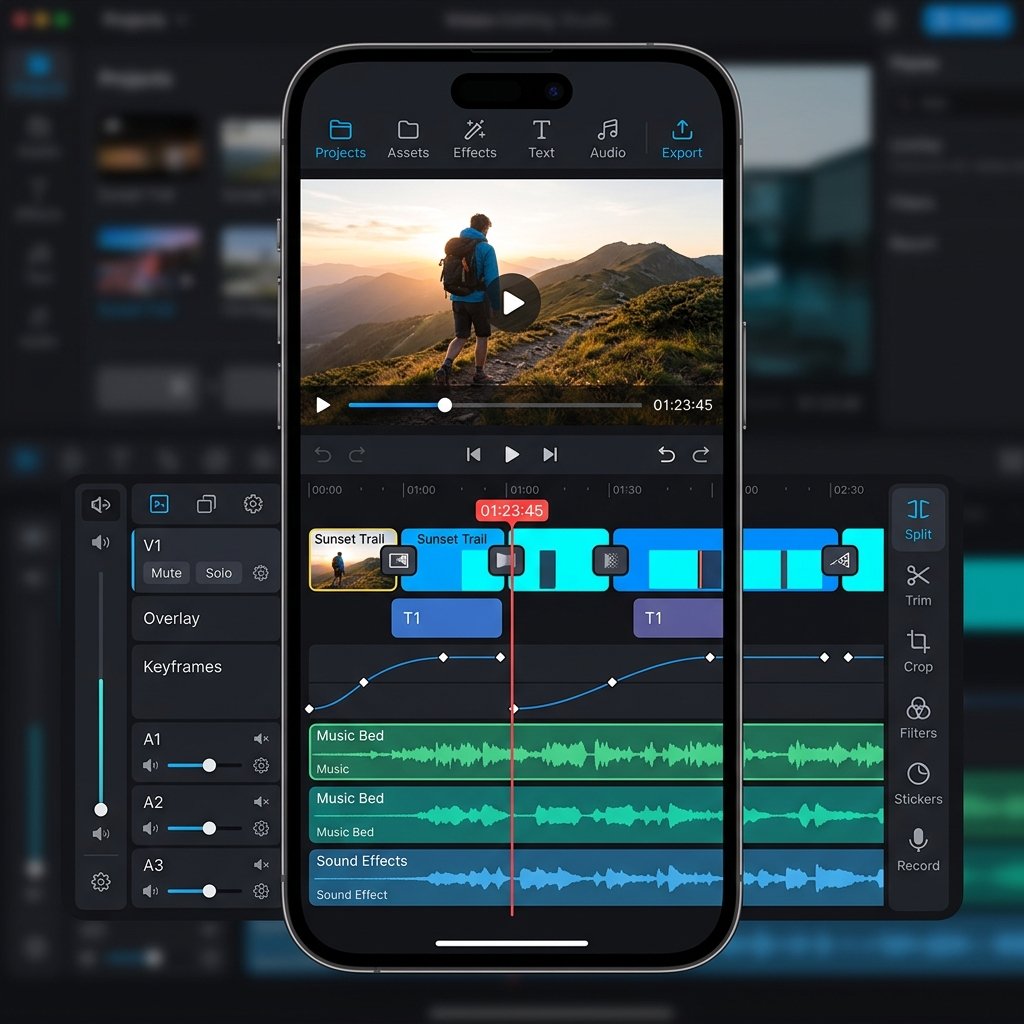Select the Sound Effects audio clip
Image resolution: width=1024 pixels, height=1024 pixels.
coord(596,877)
